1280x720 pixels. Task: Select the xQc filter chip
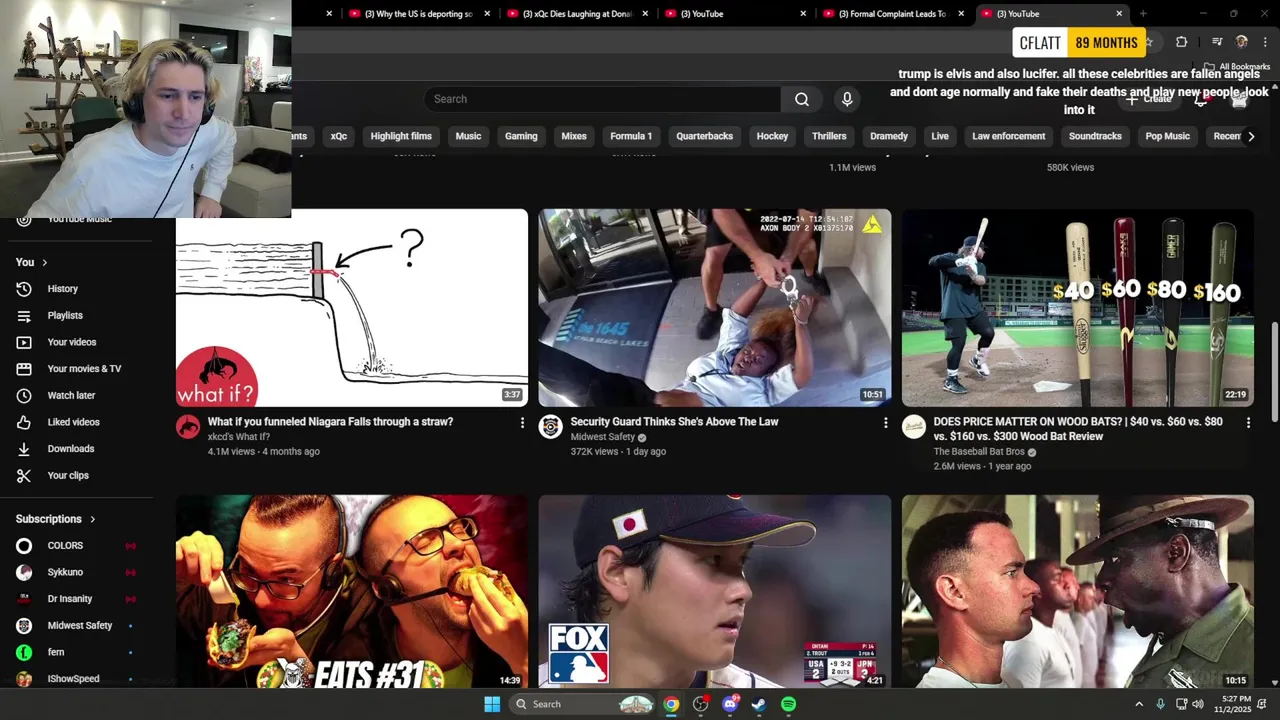(339, 136)
